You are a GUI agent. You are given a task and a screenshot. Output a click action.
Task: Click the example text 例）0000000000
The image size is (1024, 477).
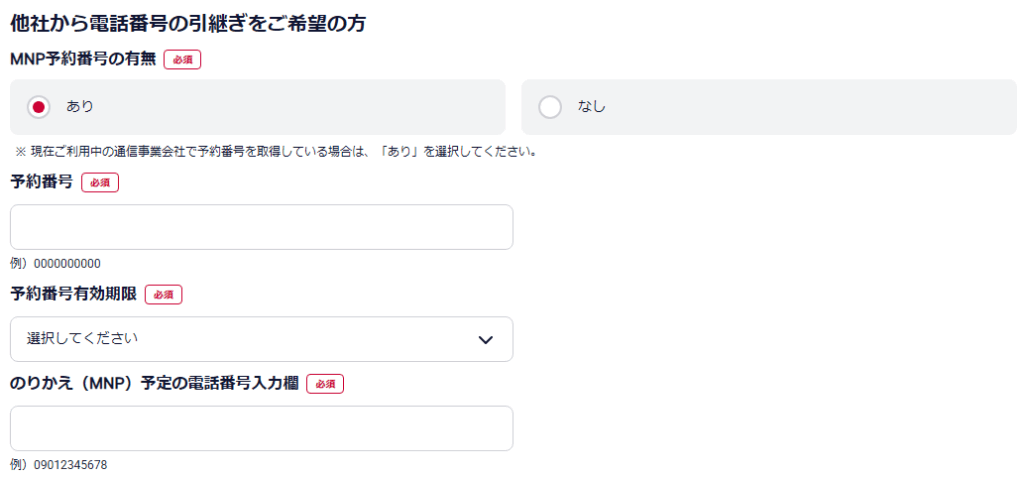click(x=55, y=264)
